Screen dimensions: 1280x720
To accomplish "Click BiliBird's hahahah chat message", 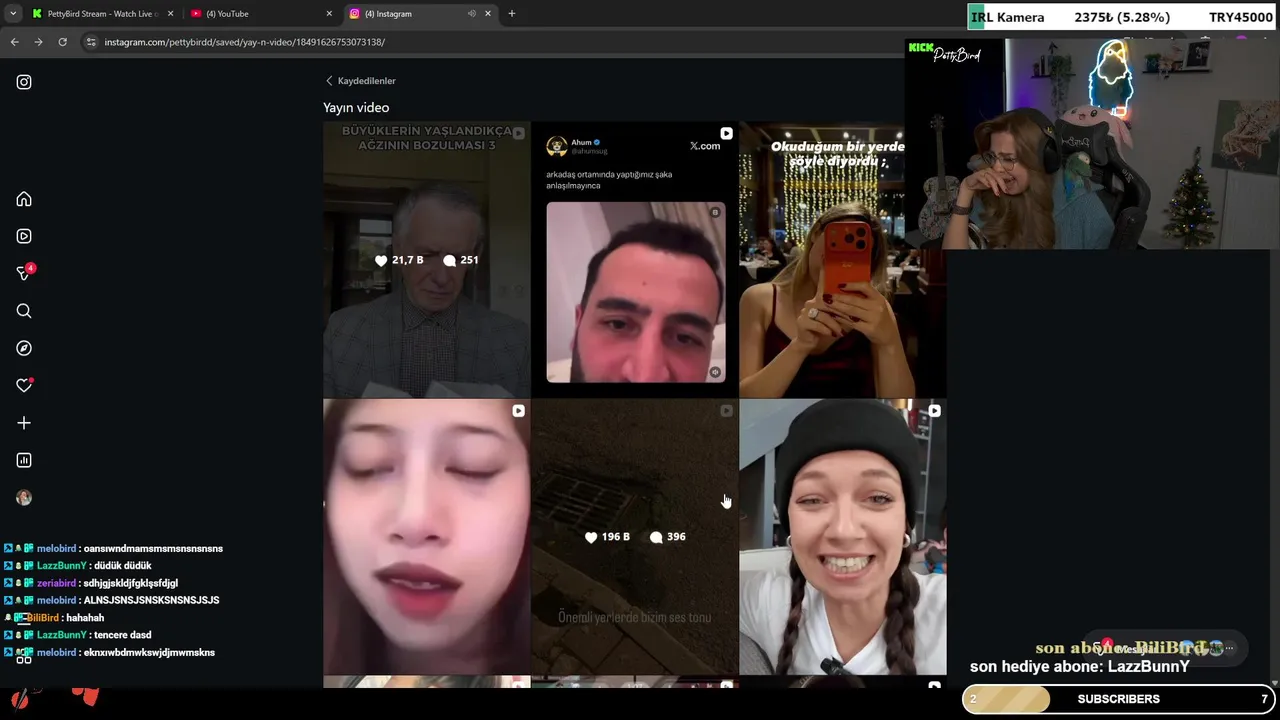I will point(56,618).
